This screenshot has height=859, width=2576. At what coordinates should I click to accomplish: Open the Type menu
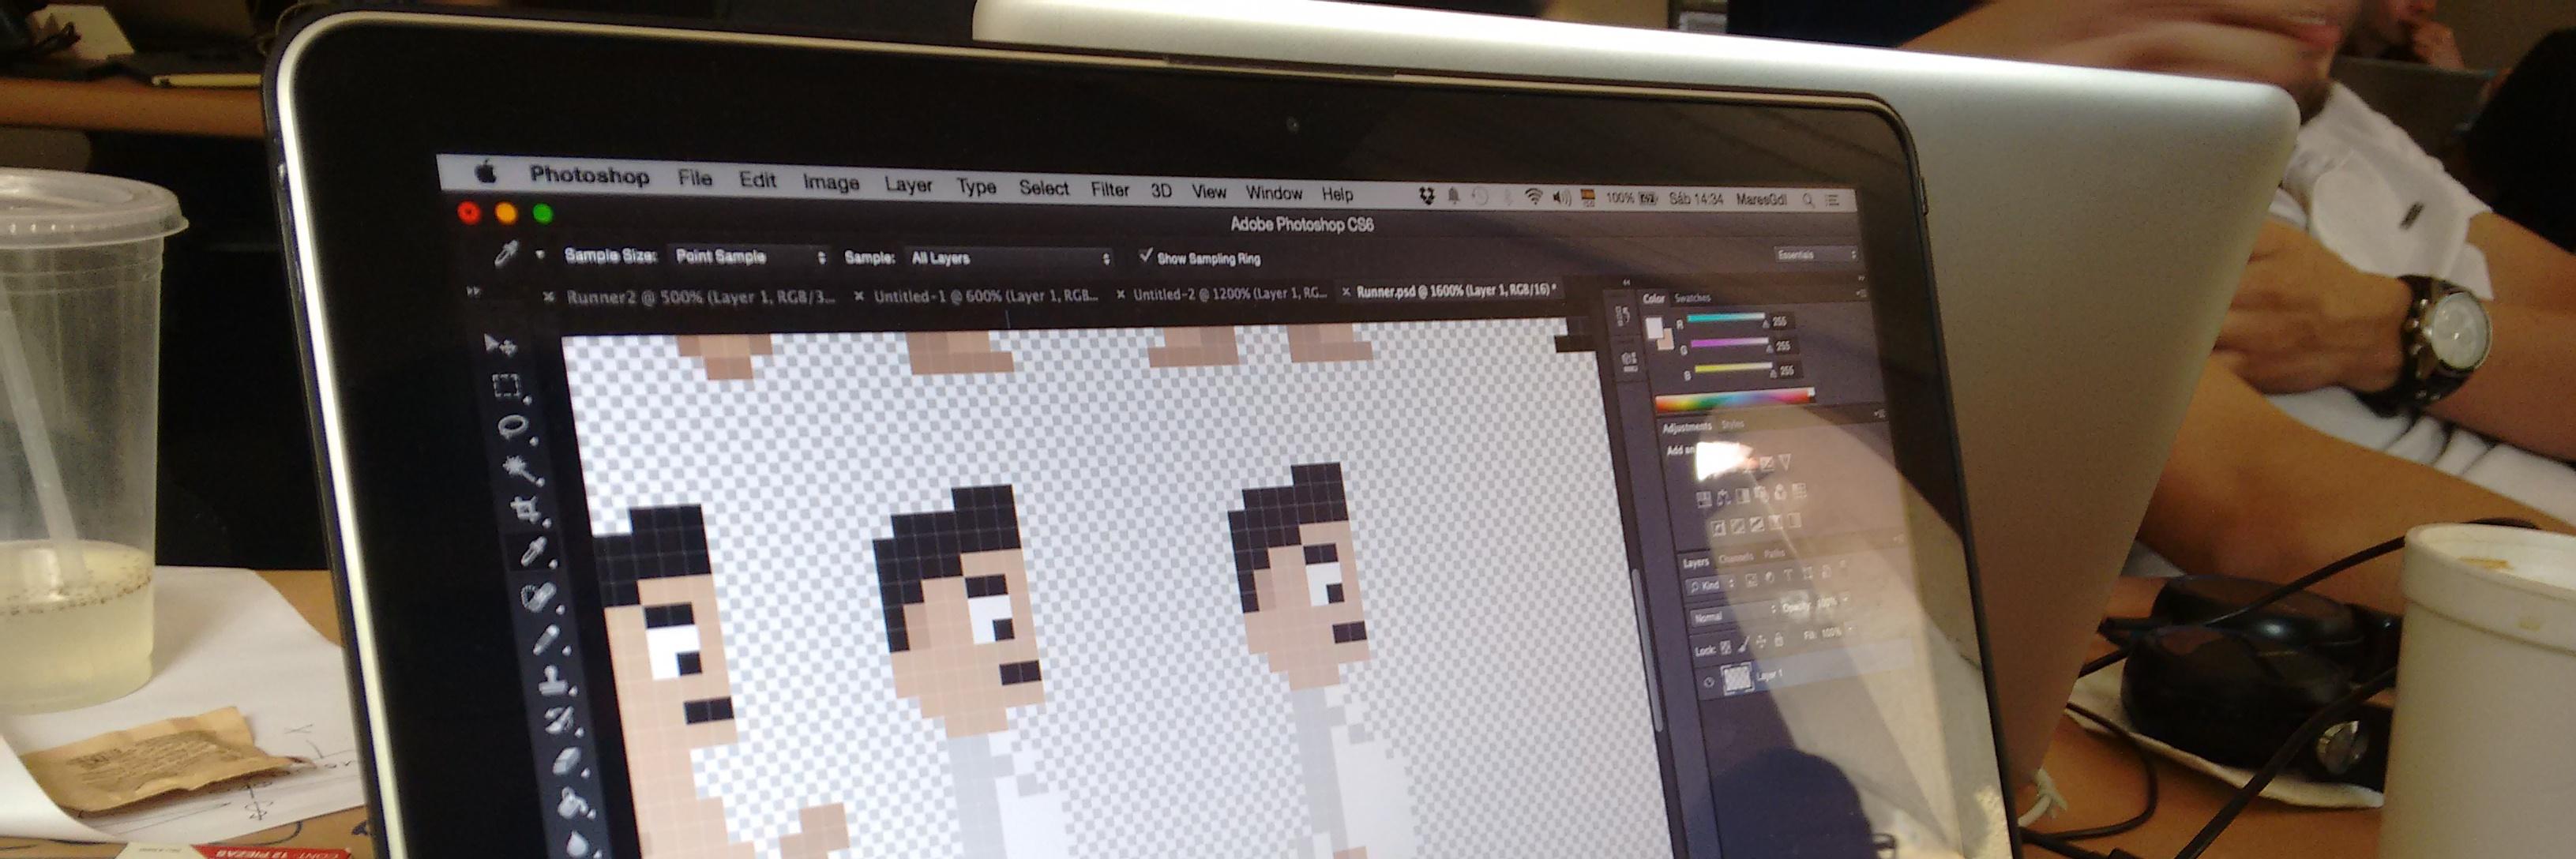tap(976, 186)
